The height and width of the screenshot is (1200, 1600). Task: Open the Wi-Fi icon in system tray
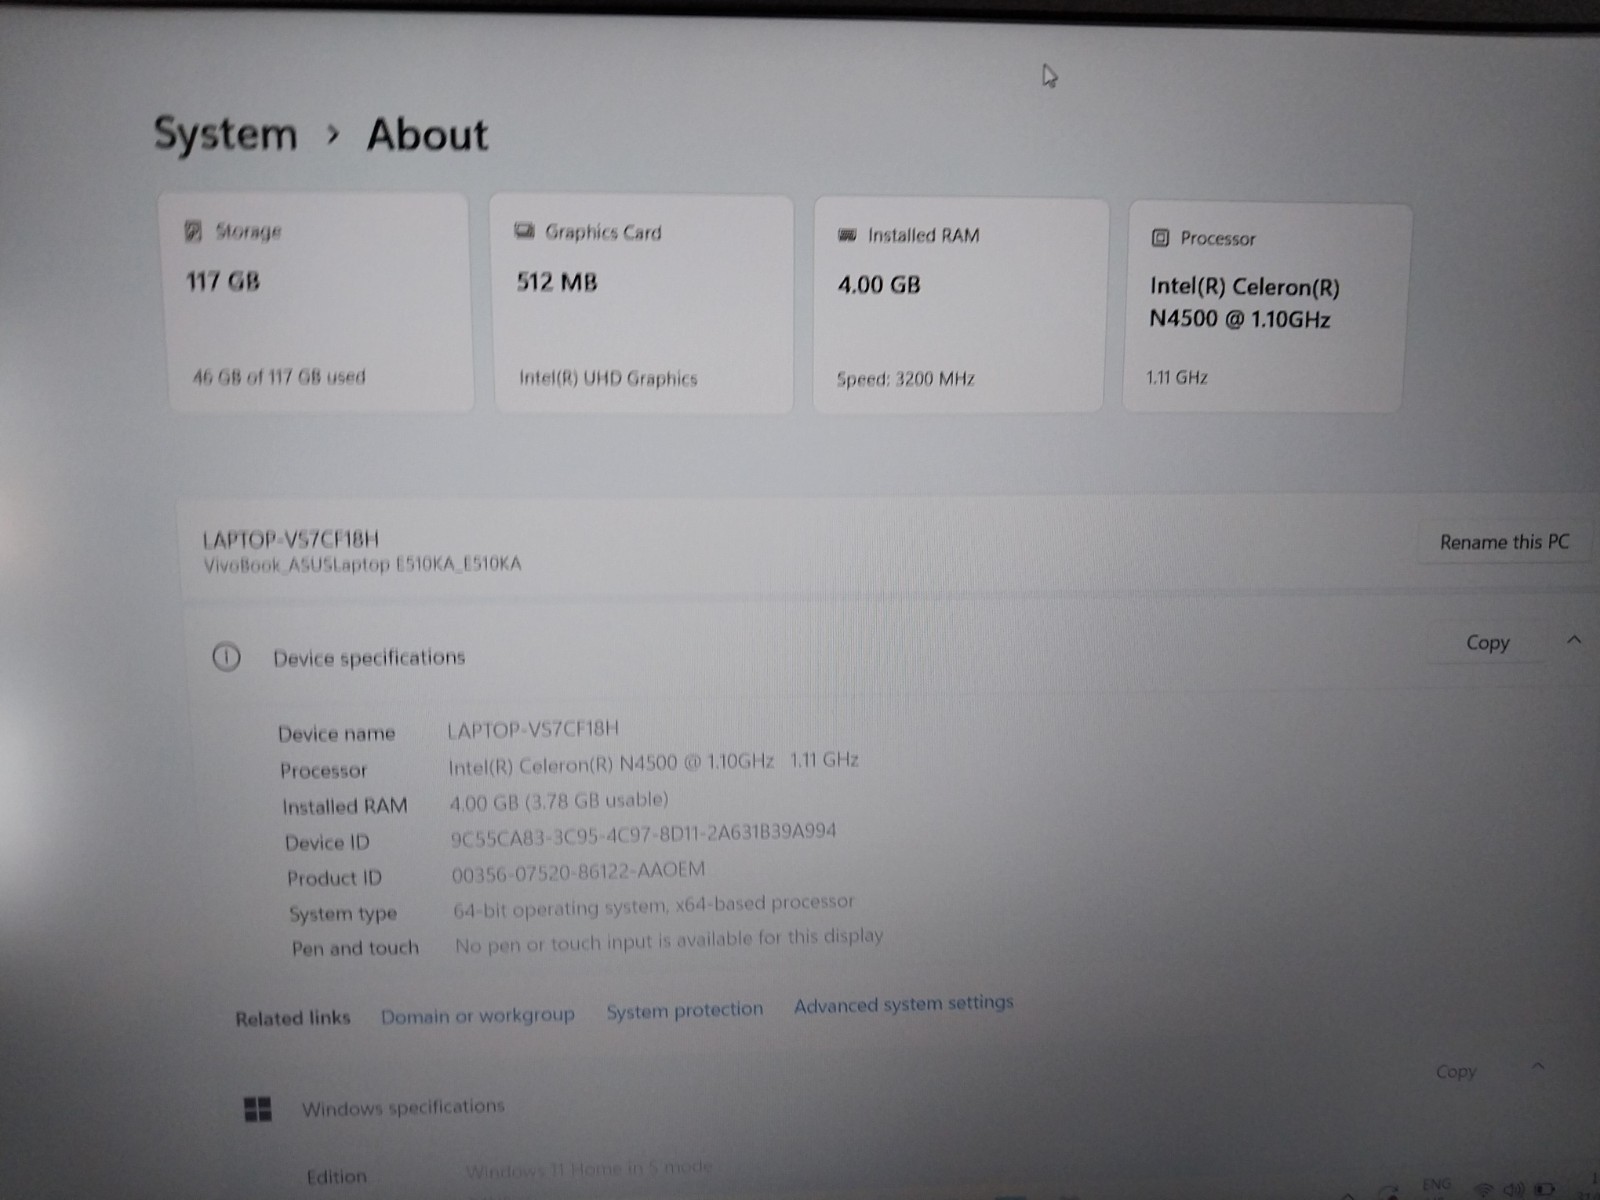pyautogui.click(x=1484, y=1189)
